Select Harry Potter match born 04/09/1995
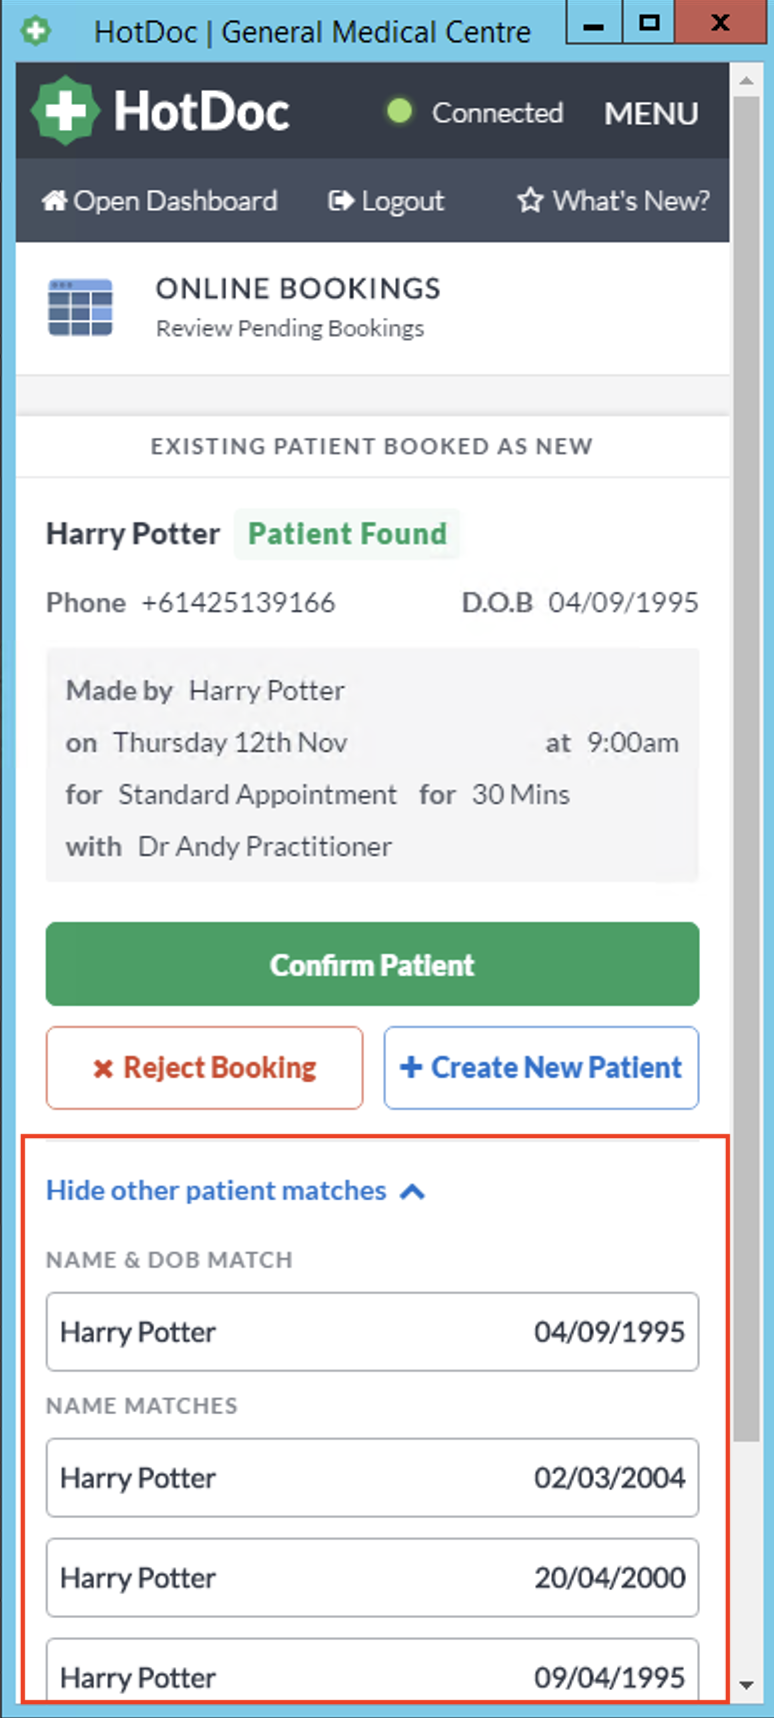774x1718 pixels. (372, 1332)
